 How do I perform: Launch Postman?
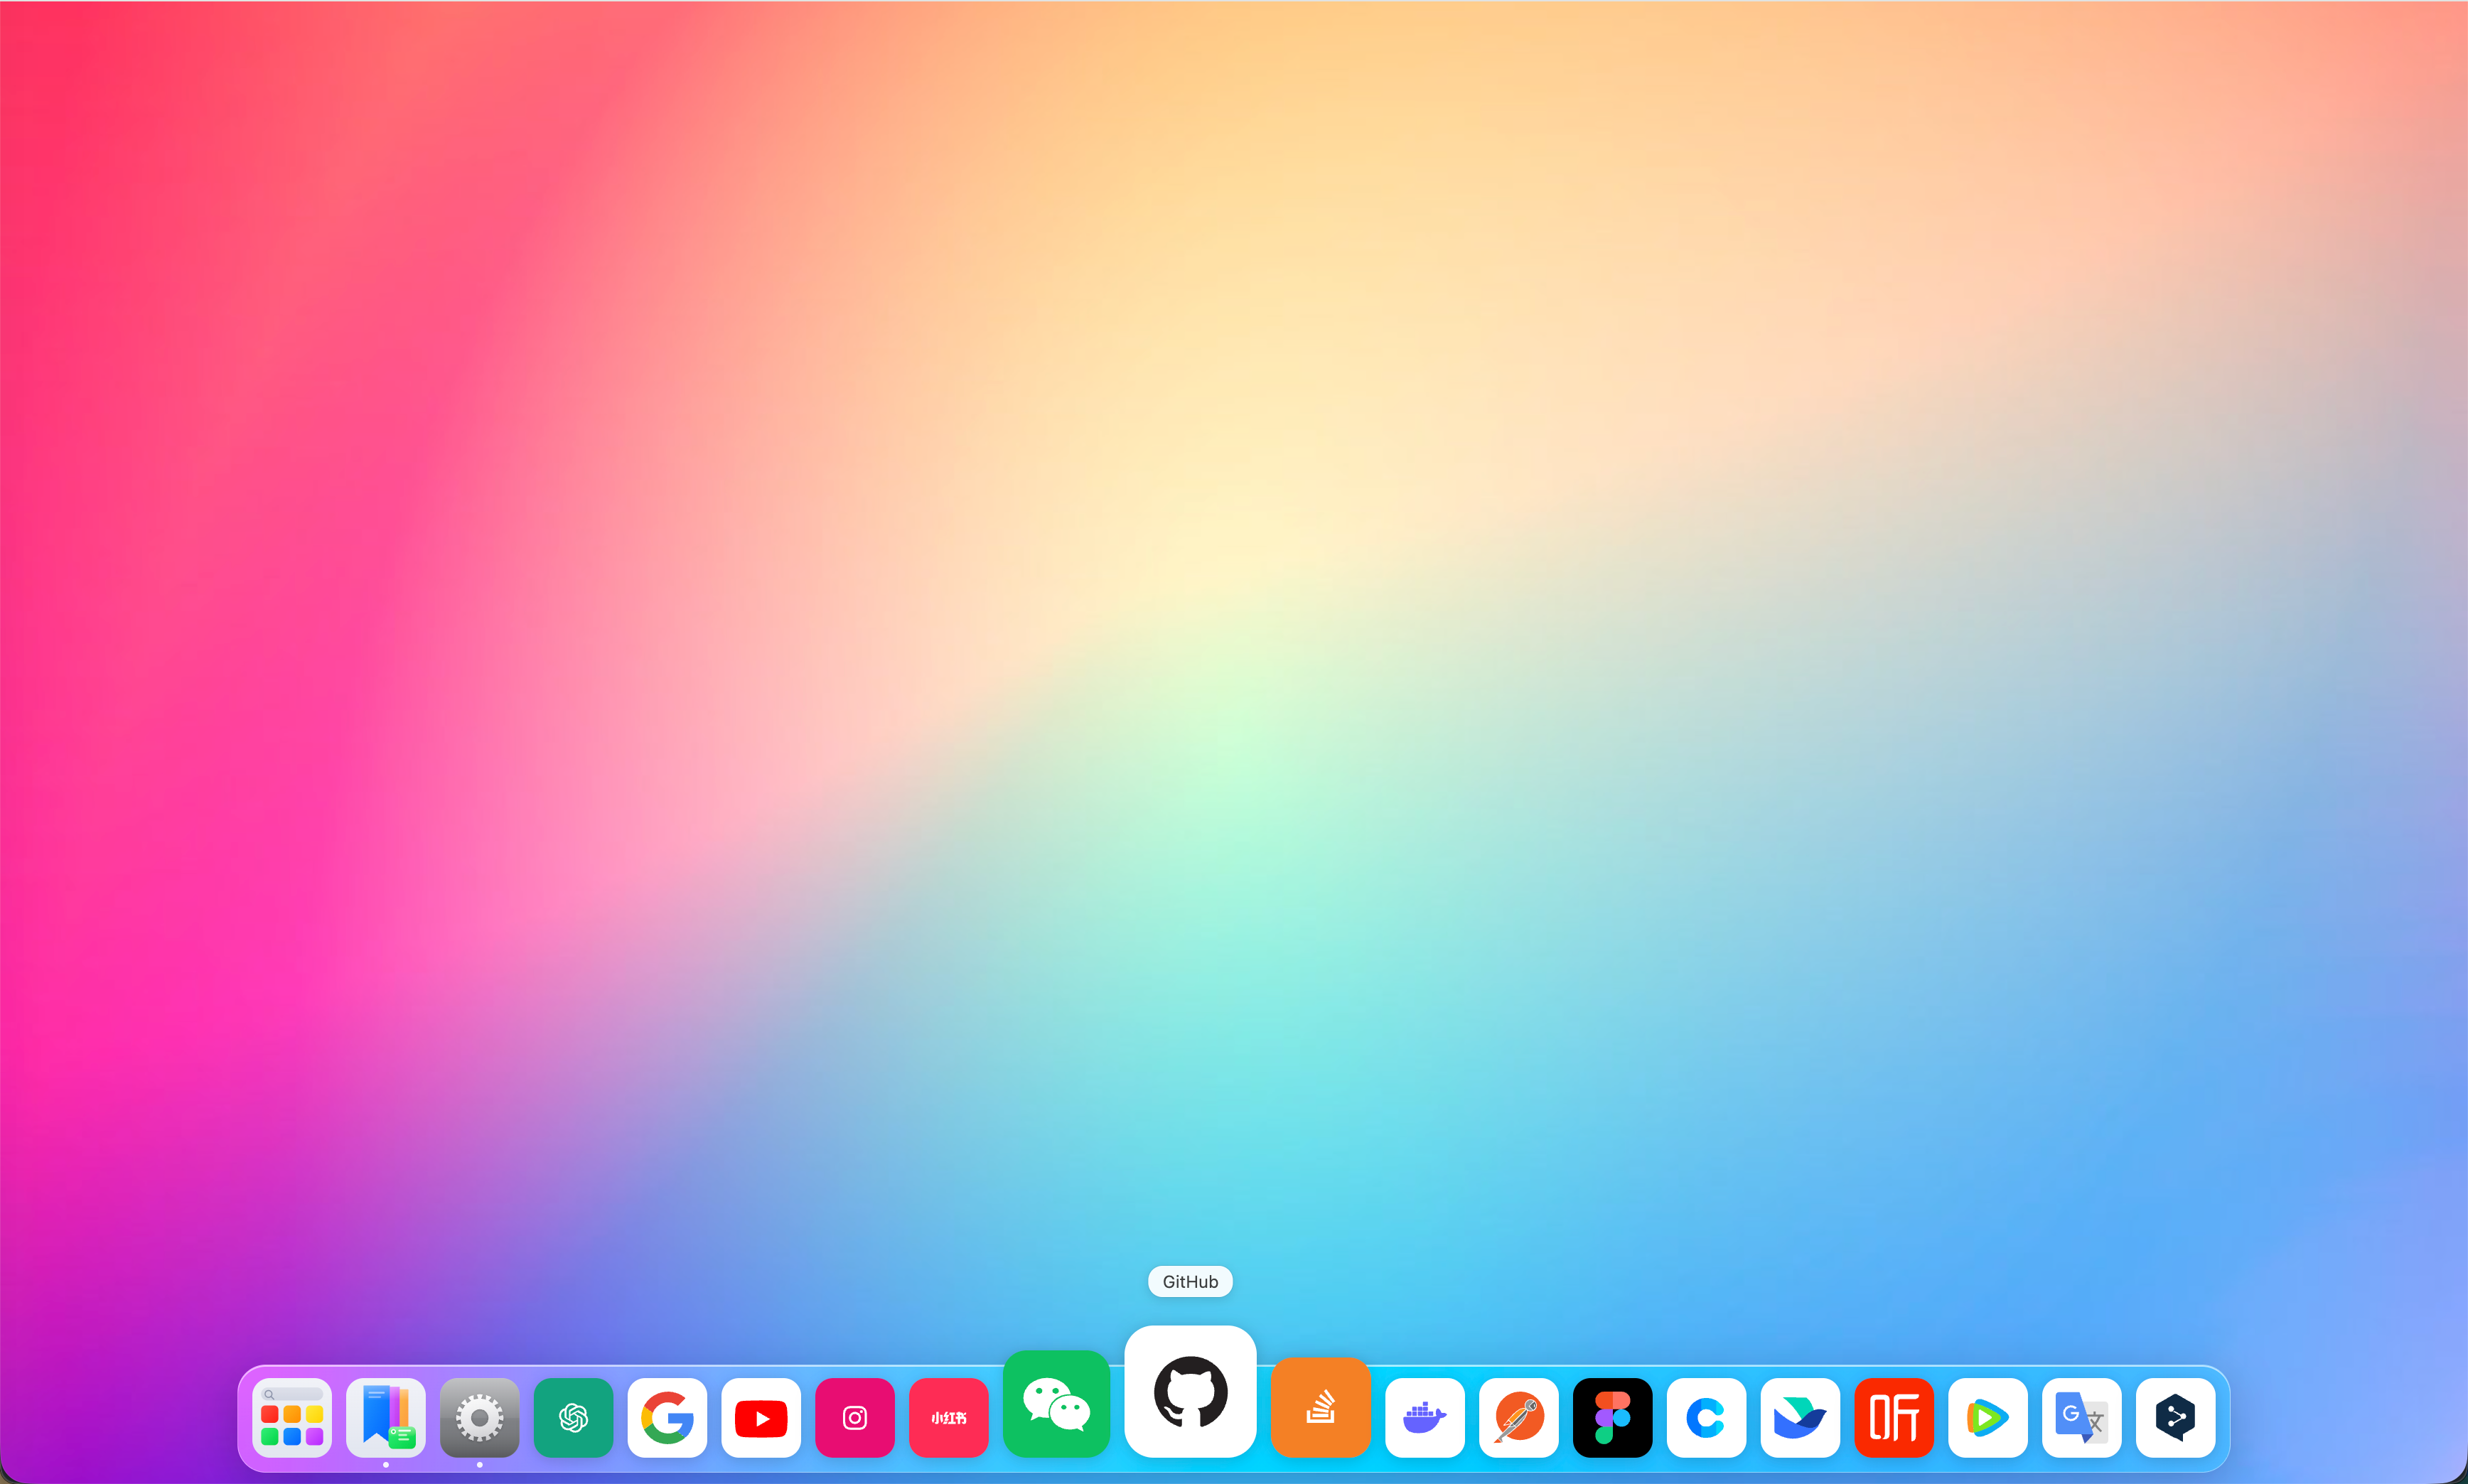[1517, 1417]
